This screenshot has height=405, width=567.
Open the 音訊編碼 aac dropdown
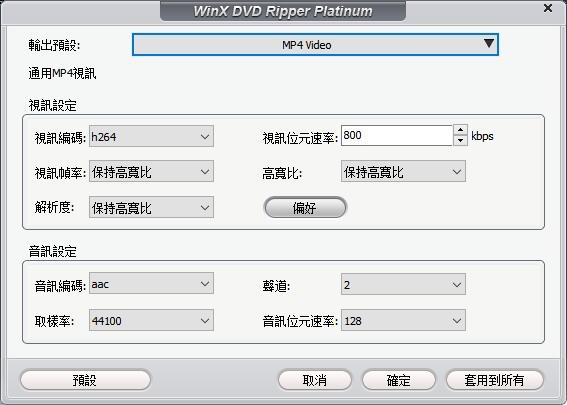[151, 284]
